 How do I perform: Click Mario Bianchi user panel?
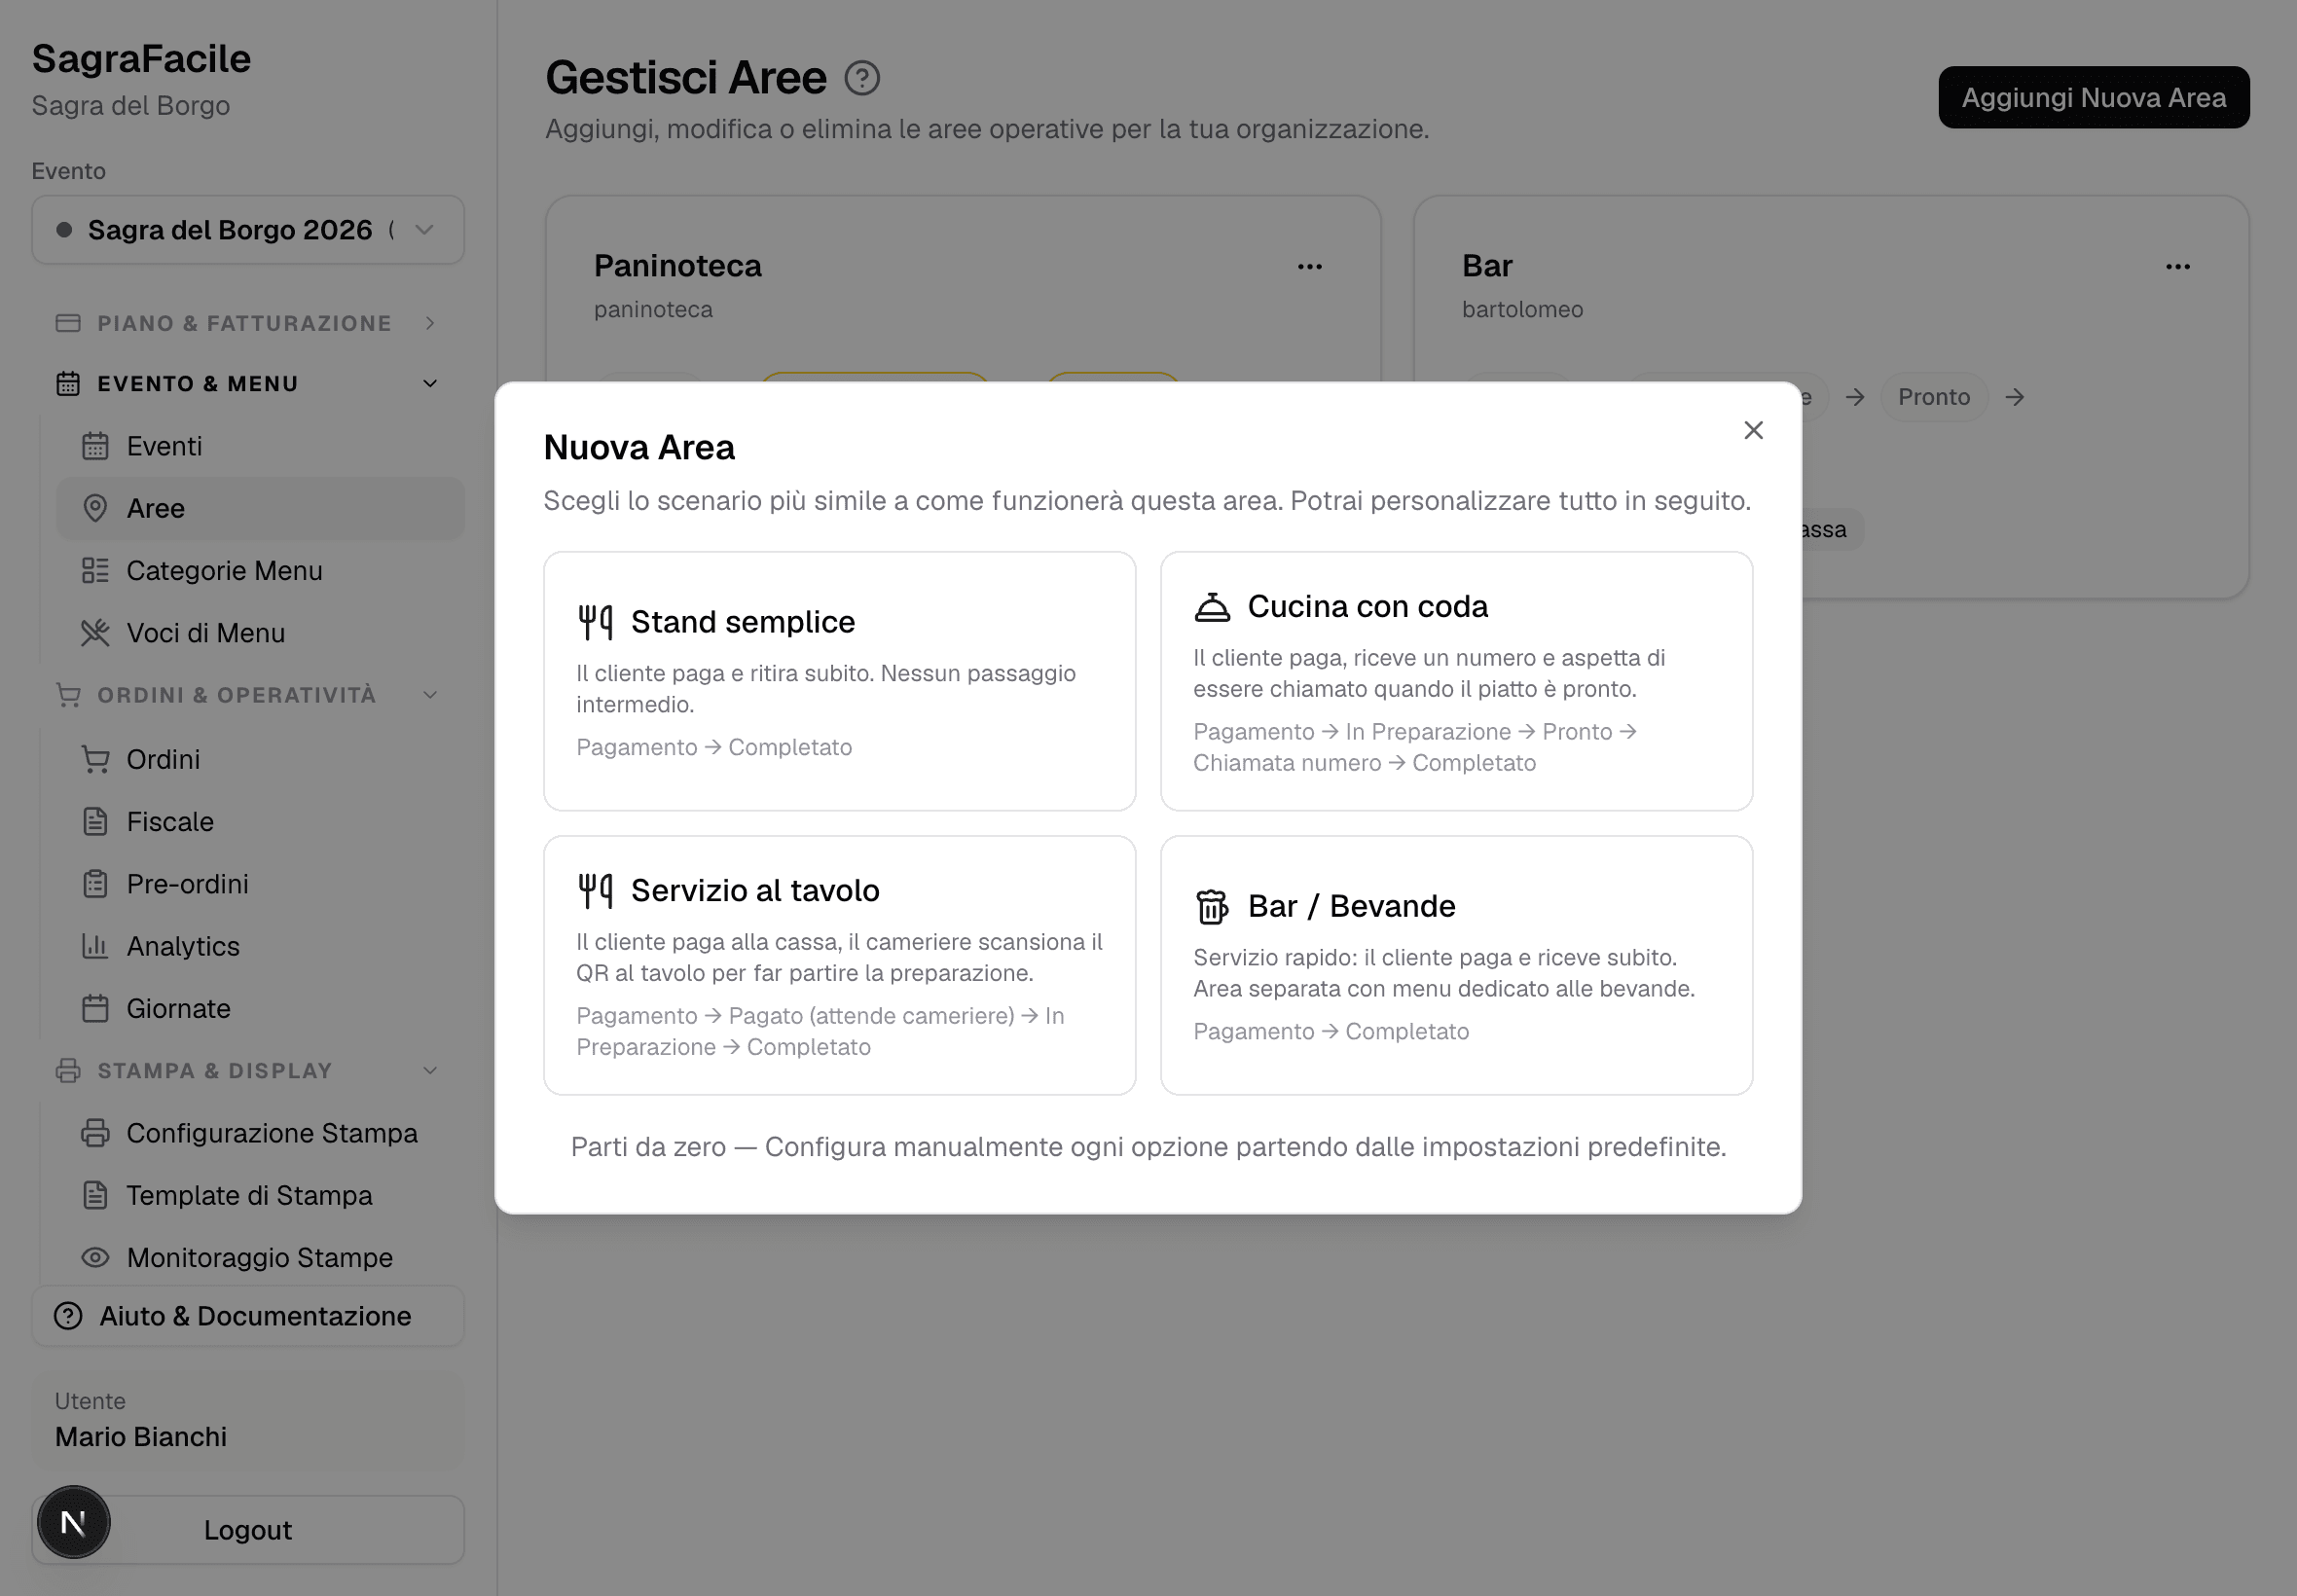pyautogui.click(x=248, y=1420)
